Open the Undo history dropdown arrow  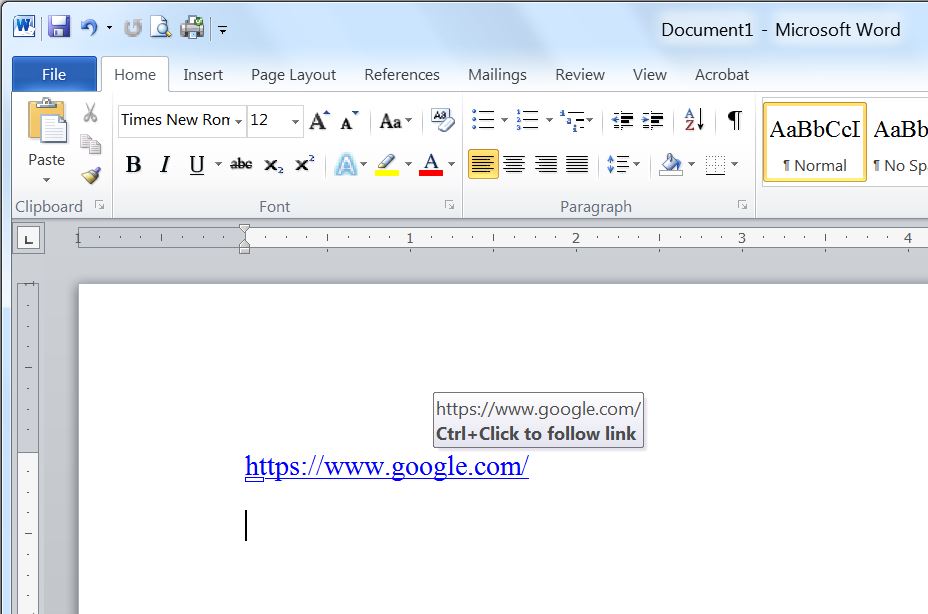pos(109,27)
